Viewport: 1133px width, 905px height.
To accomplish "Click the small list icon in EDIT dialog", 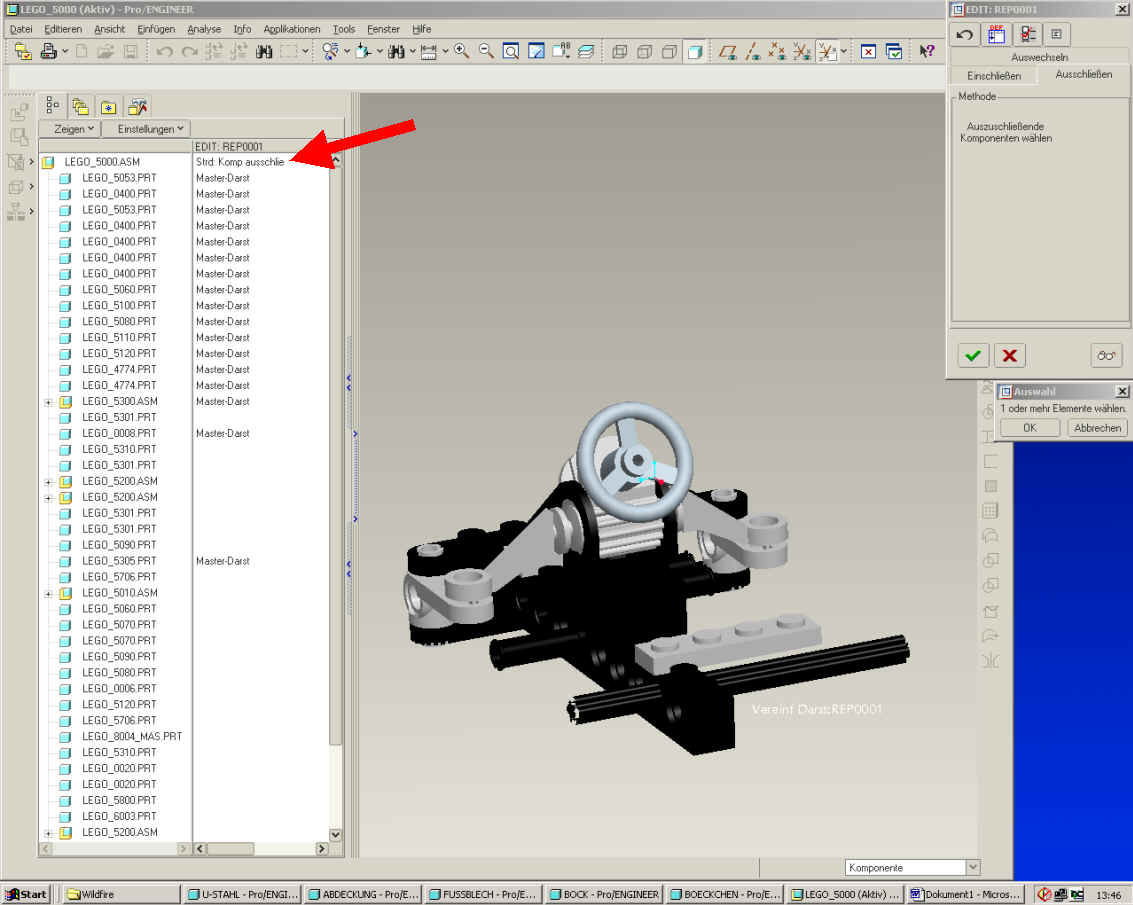I will click(1056, 34).
